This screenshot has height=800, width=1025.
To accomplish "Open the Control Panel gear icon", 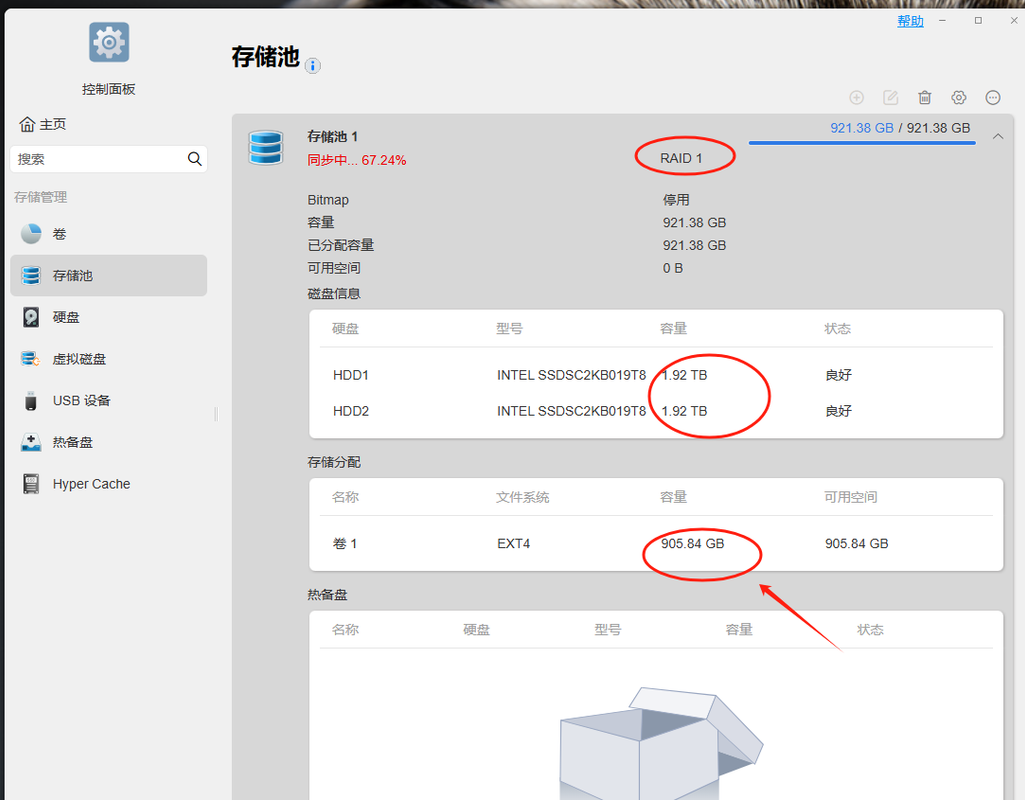I will [109, 42].
